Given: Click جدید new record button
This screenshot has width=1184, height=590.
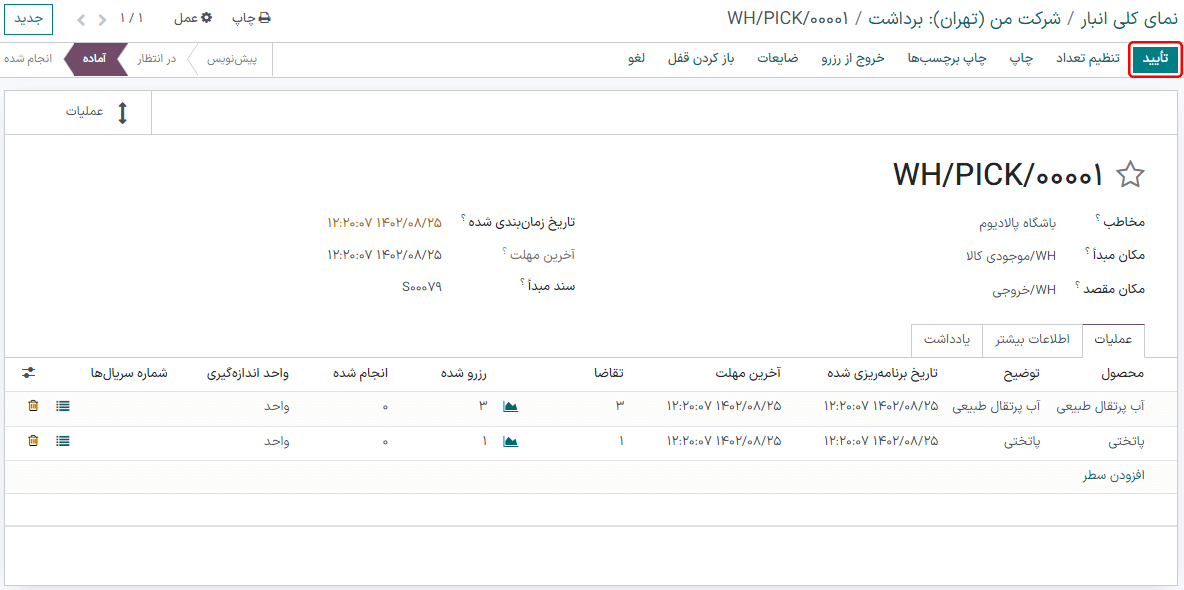Looking at the screenshot, I should point(29,18).
